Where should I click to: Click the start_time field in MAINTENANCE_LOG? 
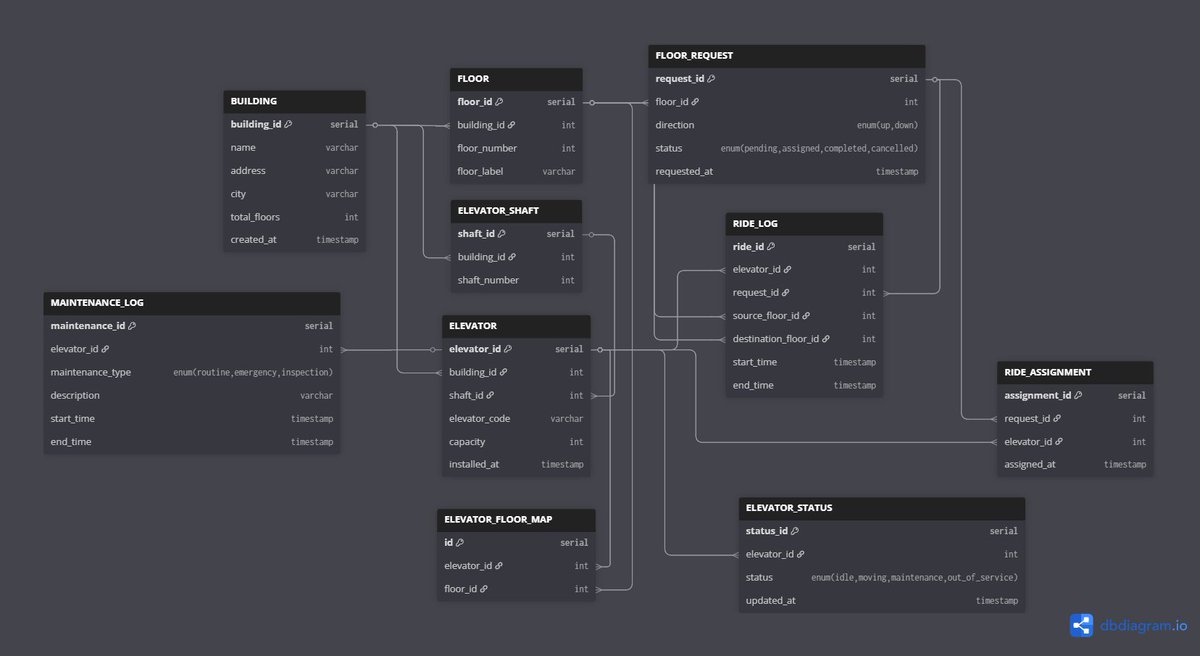click(192, 418)
